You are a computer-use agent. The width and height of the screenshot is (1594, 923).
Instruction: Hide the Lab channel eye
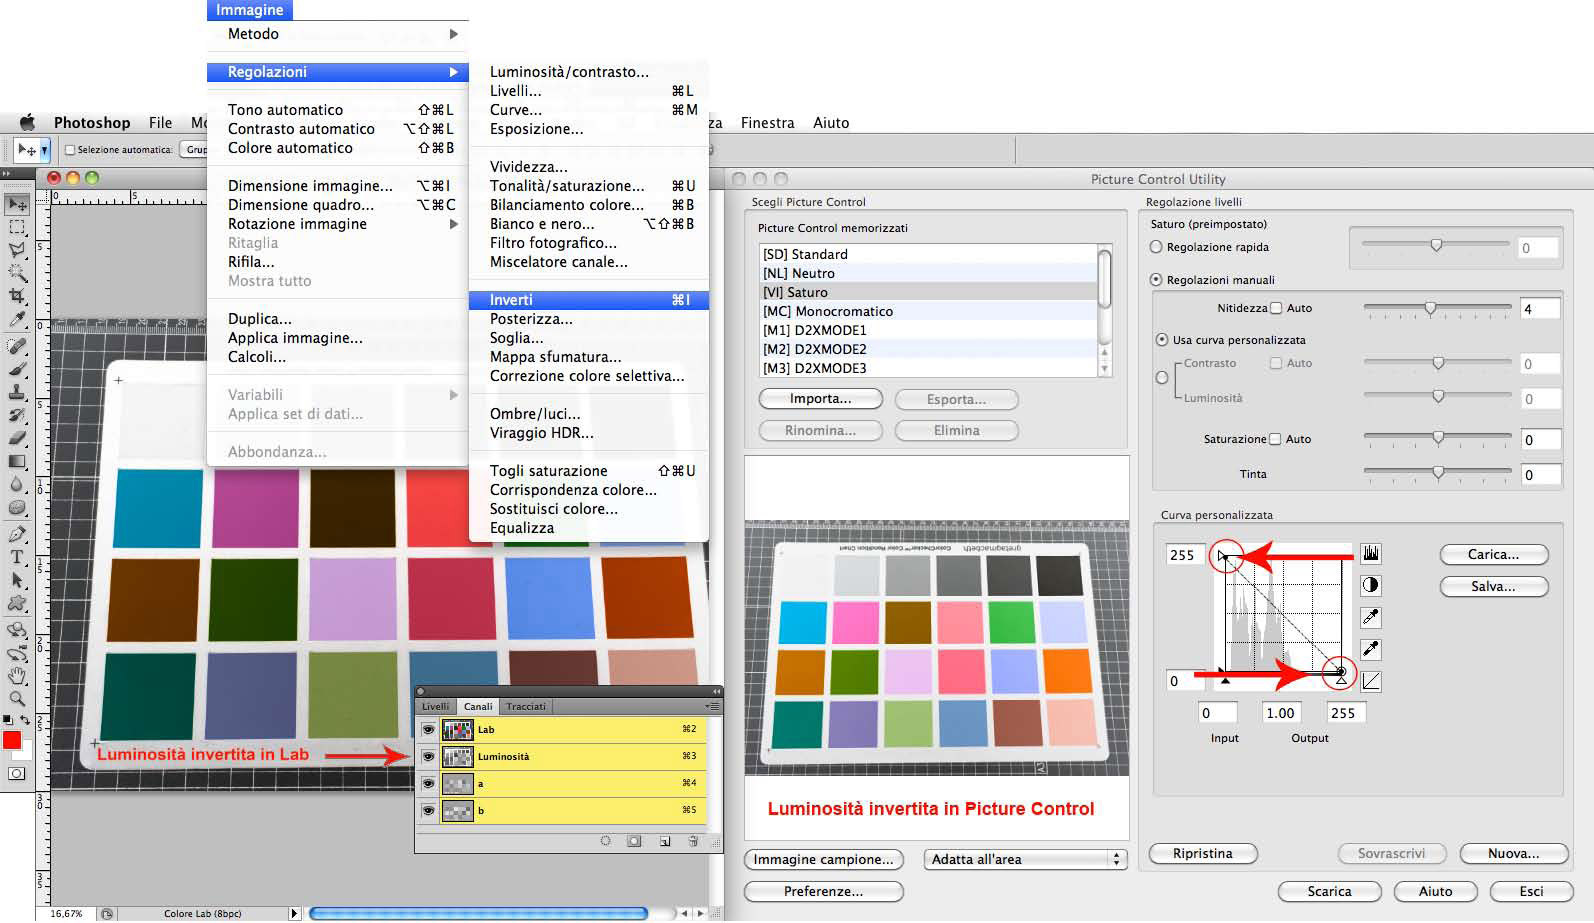coord(428,729)
